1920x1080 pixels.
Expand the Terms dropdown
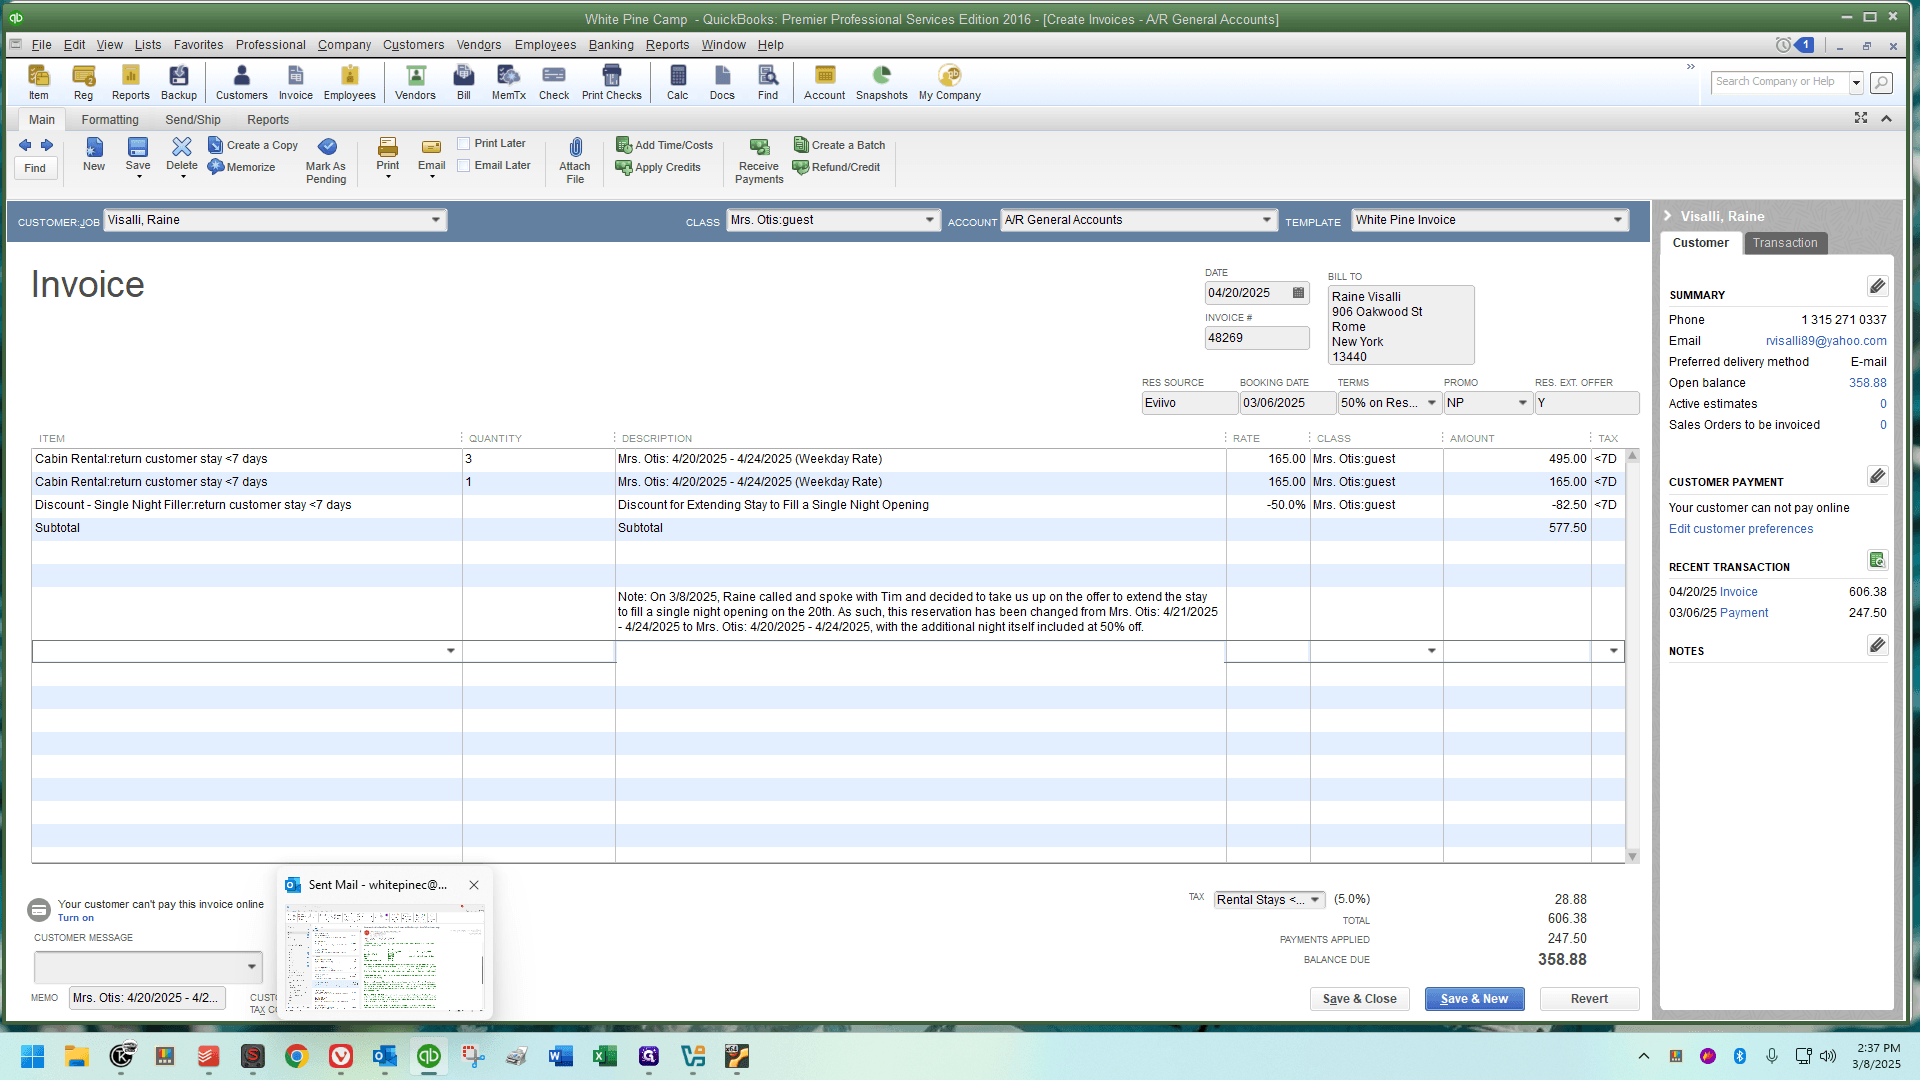(1432, 403)
